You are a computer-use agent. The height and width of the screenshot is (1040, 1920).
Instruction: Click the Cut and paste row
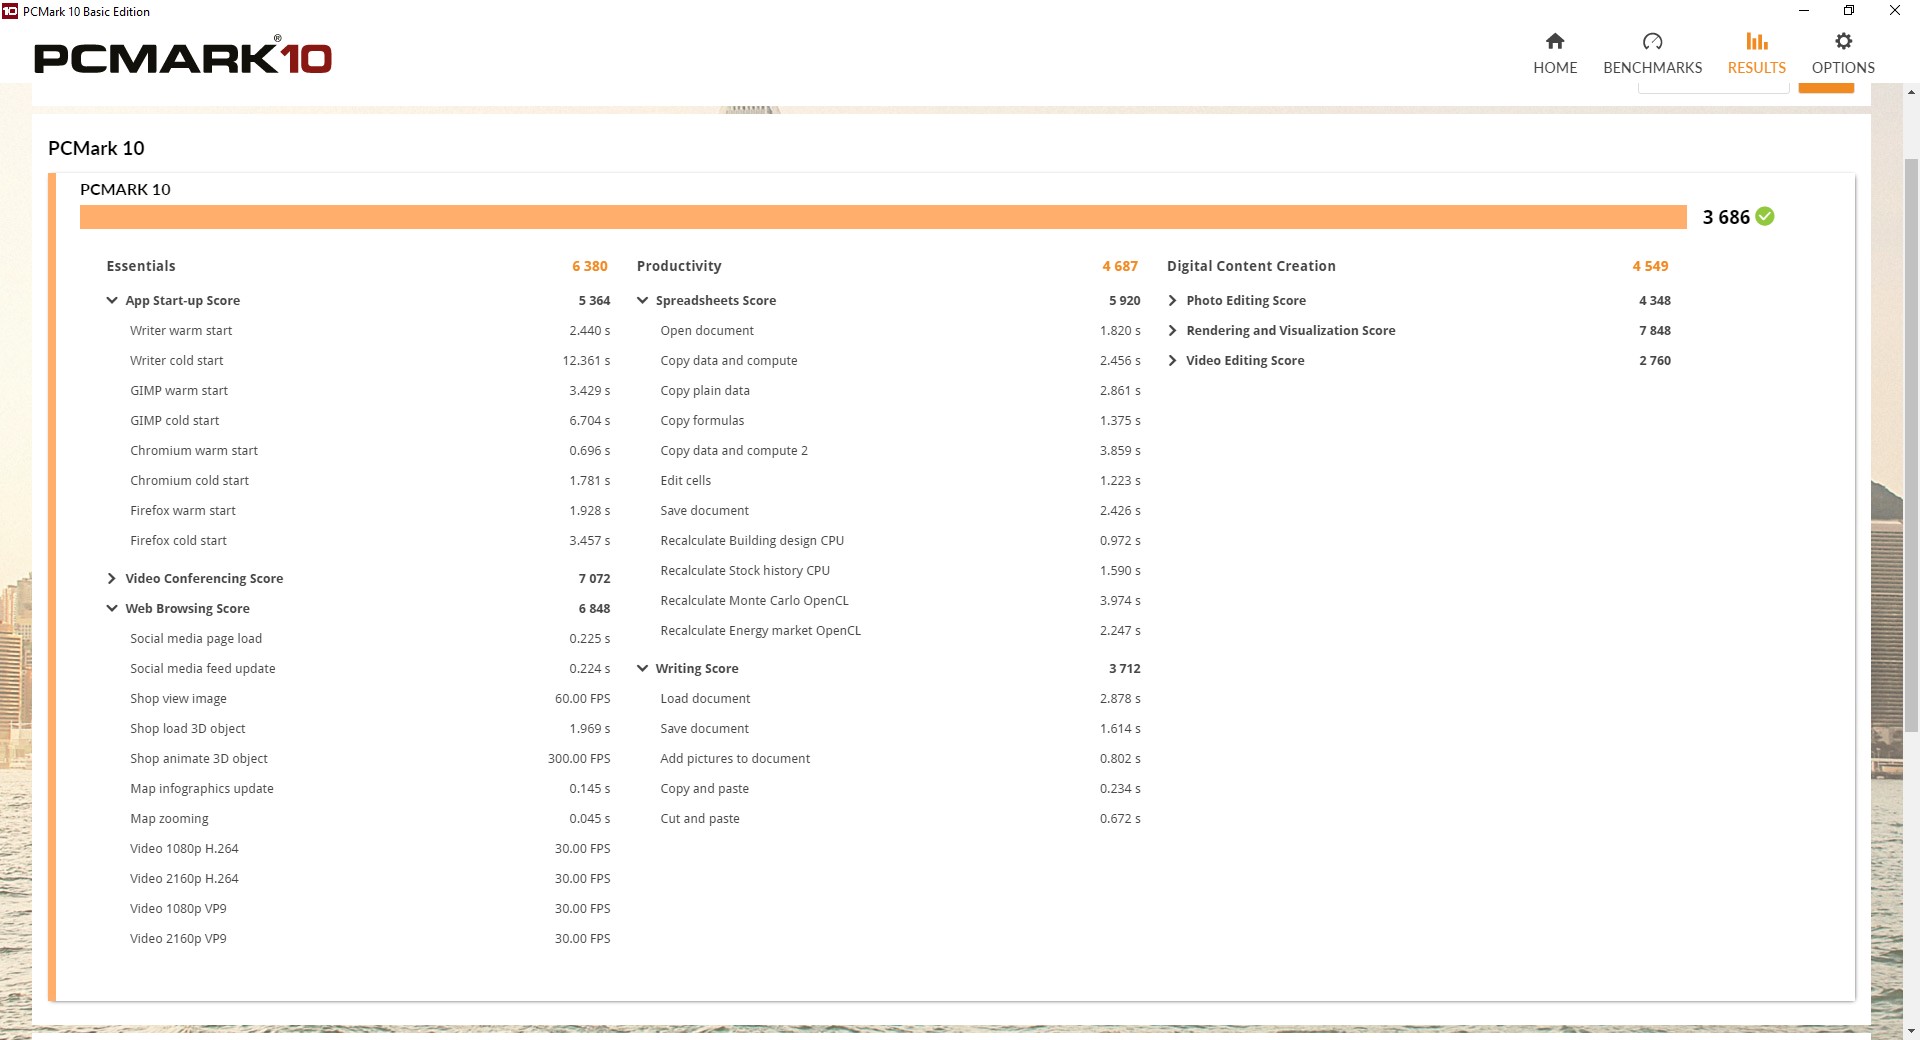[900, 818]
